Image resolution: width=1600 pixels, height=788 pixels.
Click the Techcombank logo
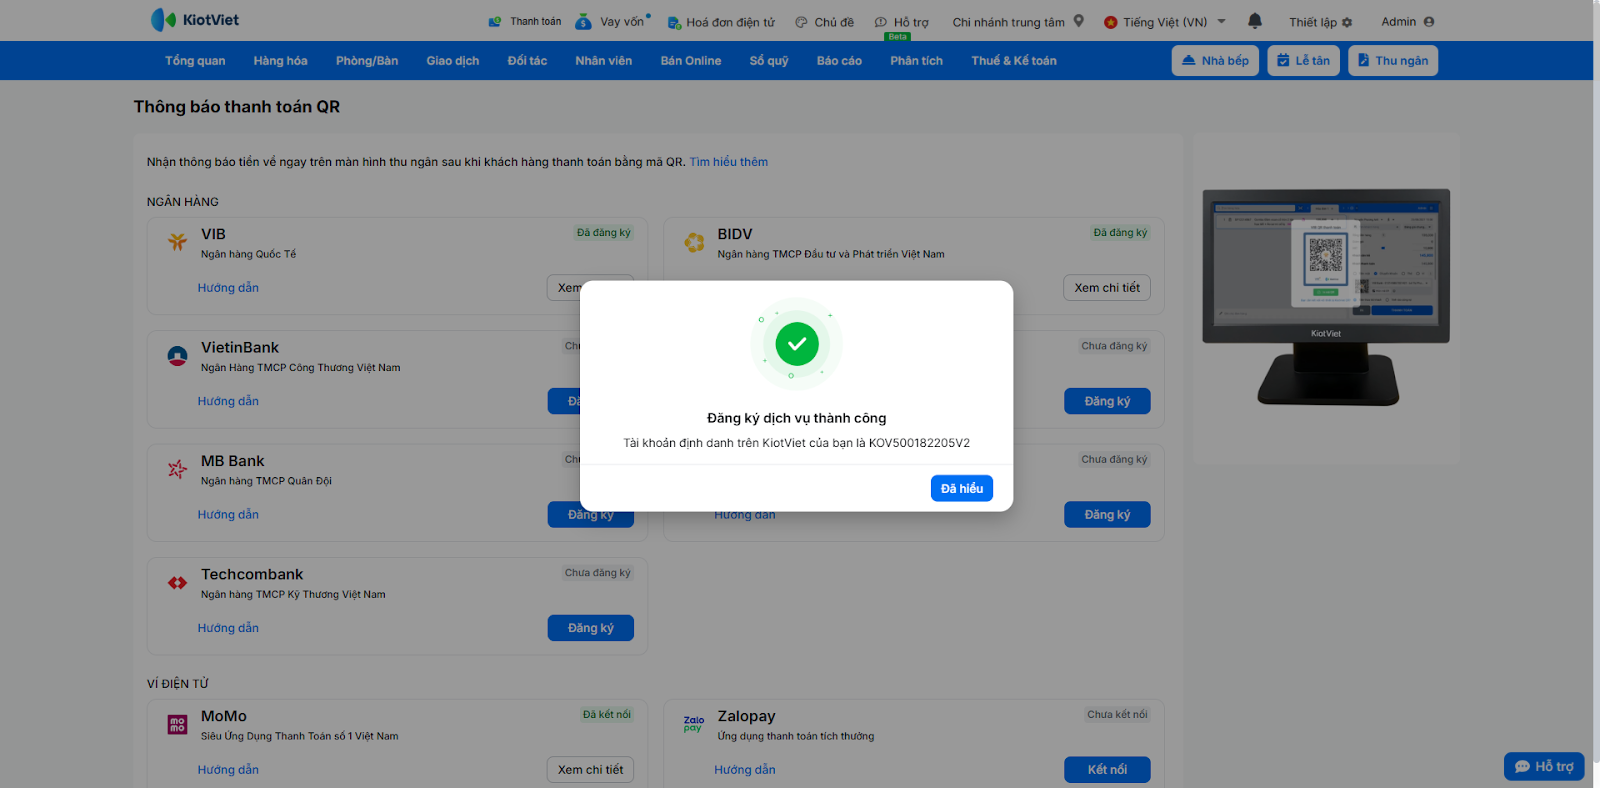click(x=177, y=582)
